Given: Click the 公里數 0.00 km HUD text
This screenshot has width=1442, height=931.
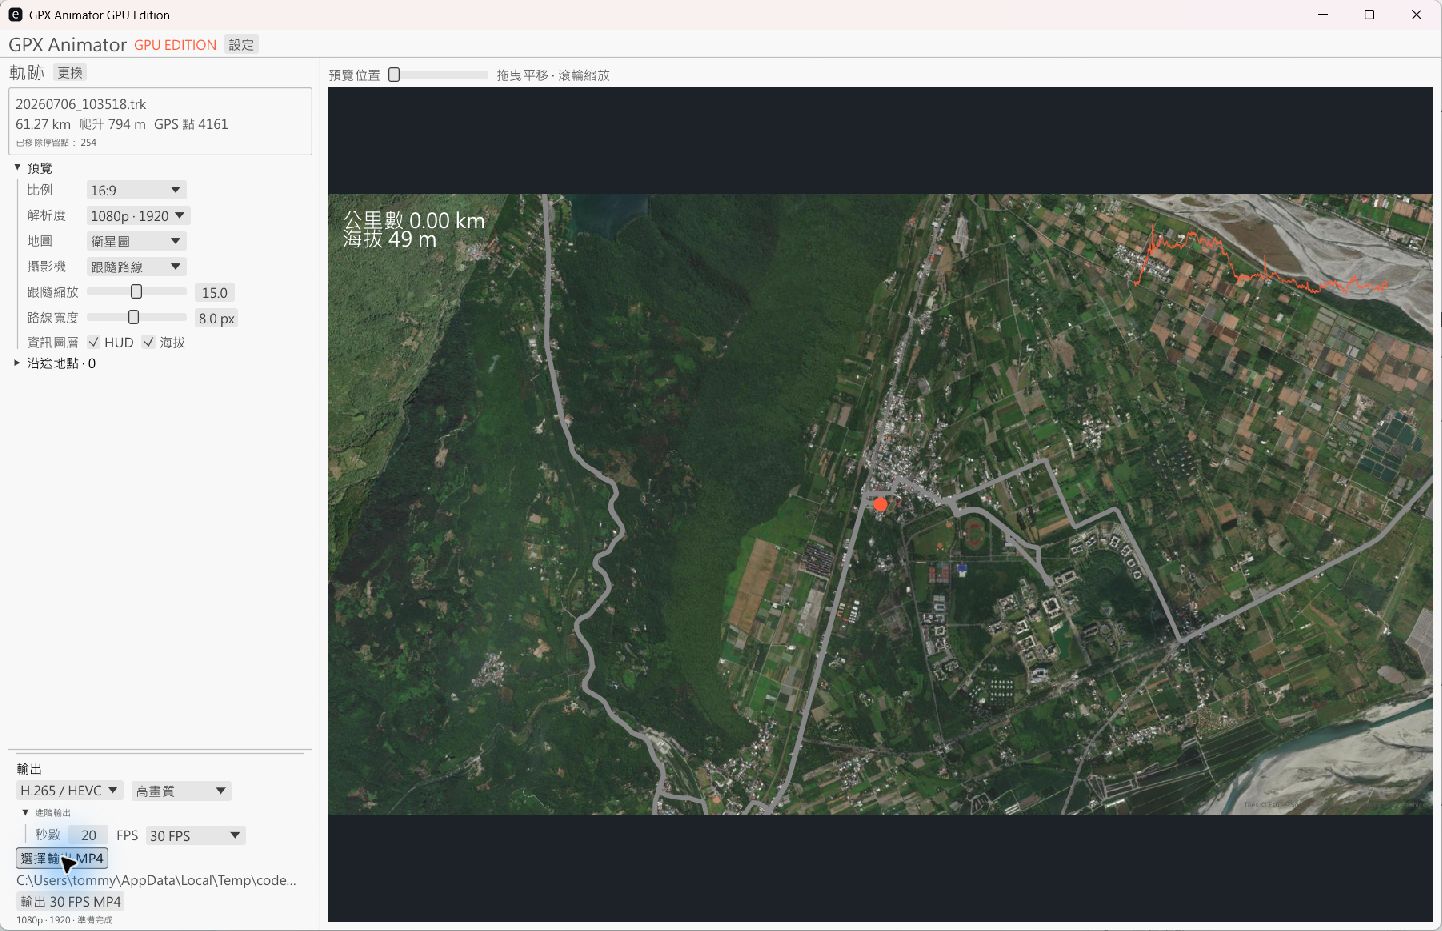Looking at the screenshot, I should point(414,220).
